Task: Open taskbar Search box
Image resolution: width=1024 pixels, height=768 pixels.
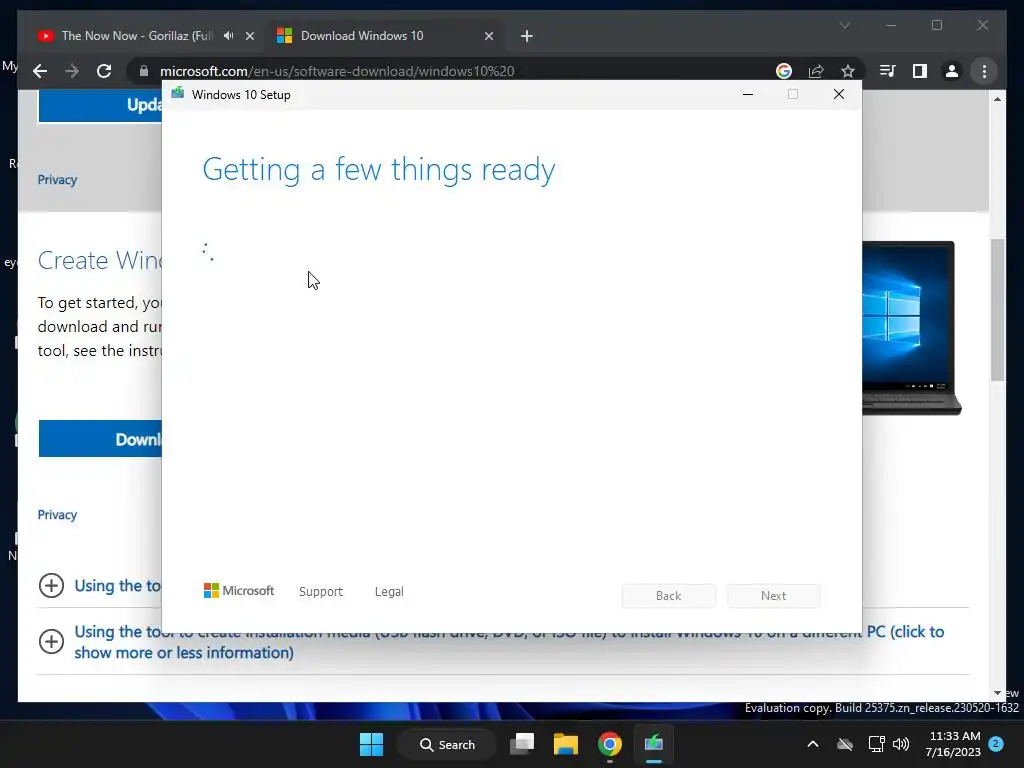Action: (447, 744)
